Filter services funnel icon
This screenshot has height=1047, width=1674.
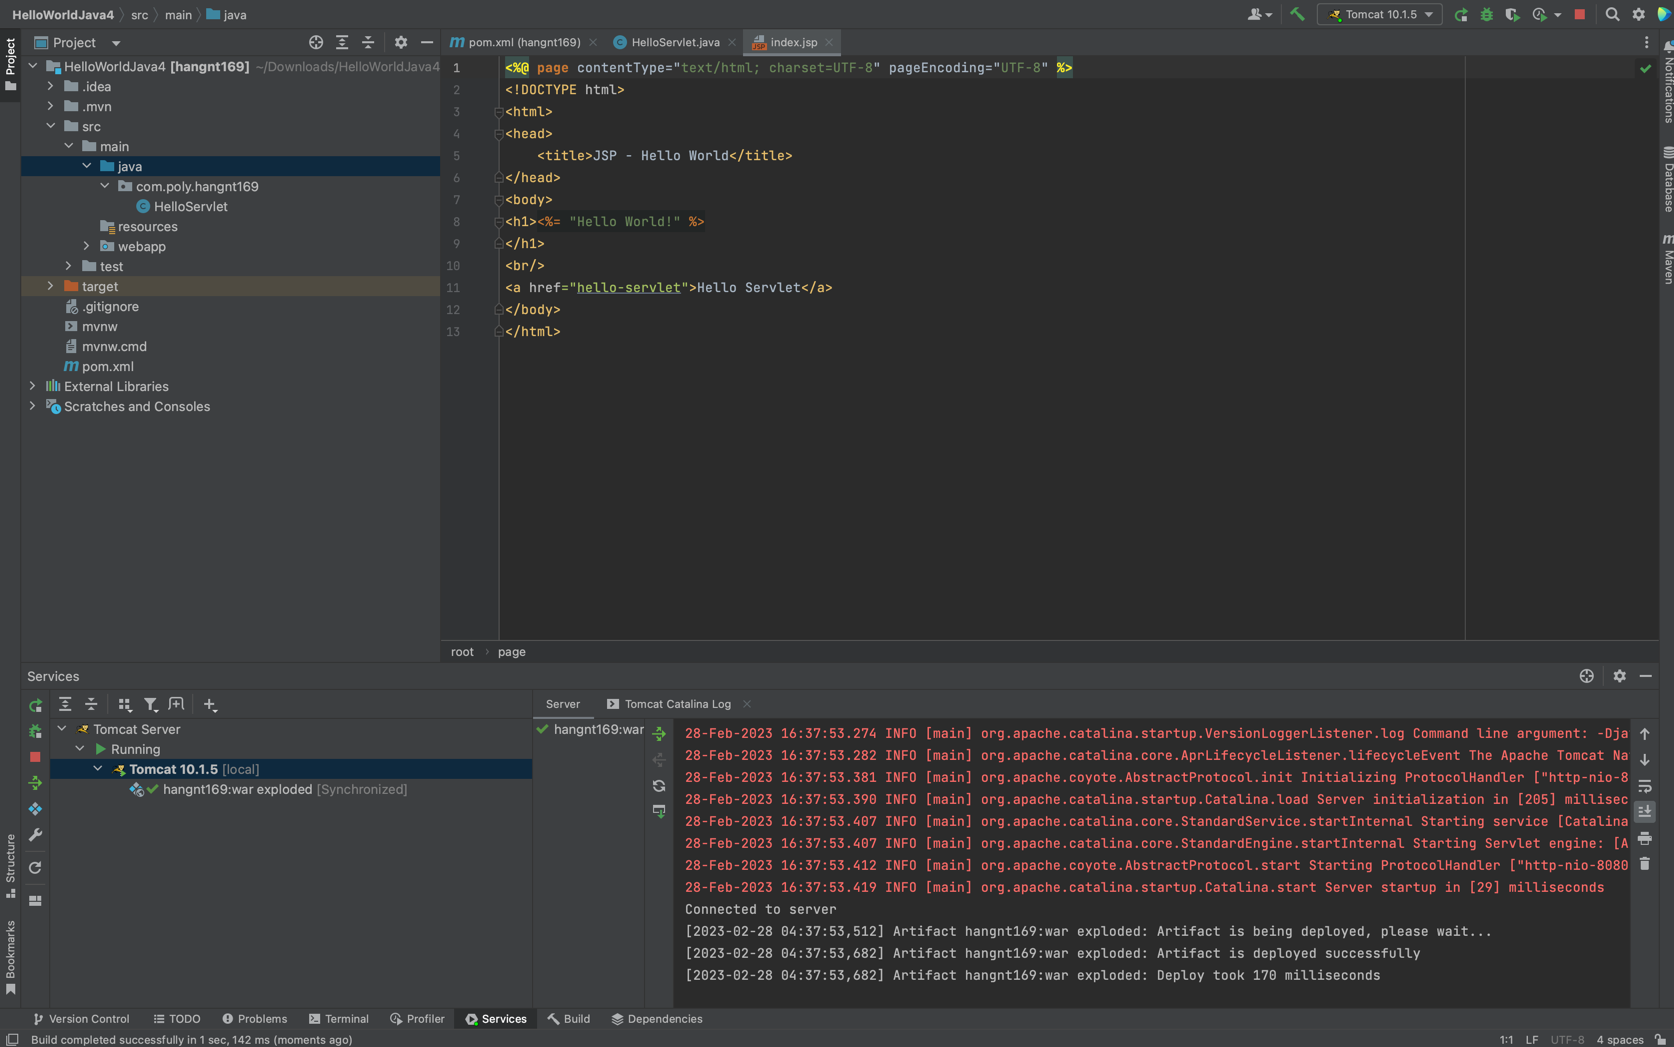151,704
